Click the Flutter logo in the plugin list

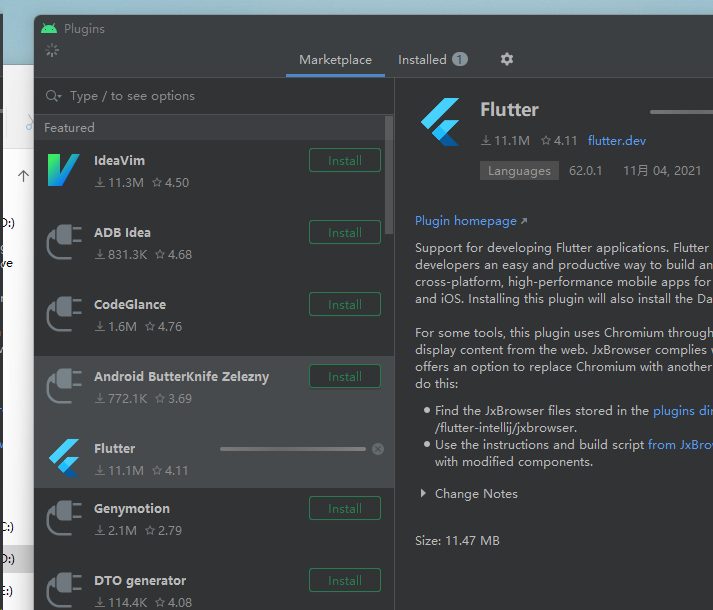pyautogui.click(x=64, y=458)
